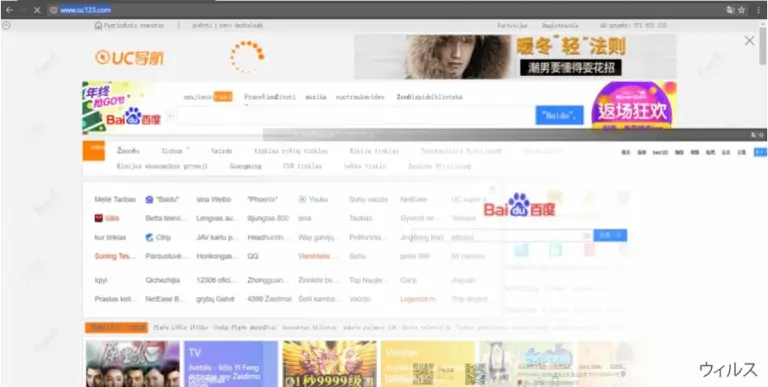This screenshot has width=768, height=387.
Task: Open the "CNR tinklas" link
Action: point(302,167)
